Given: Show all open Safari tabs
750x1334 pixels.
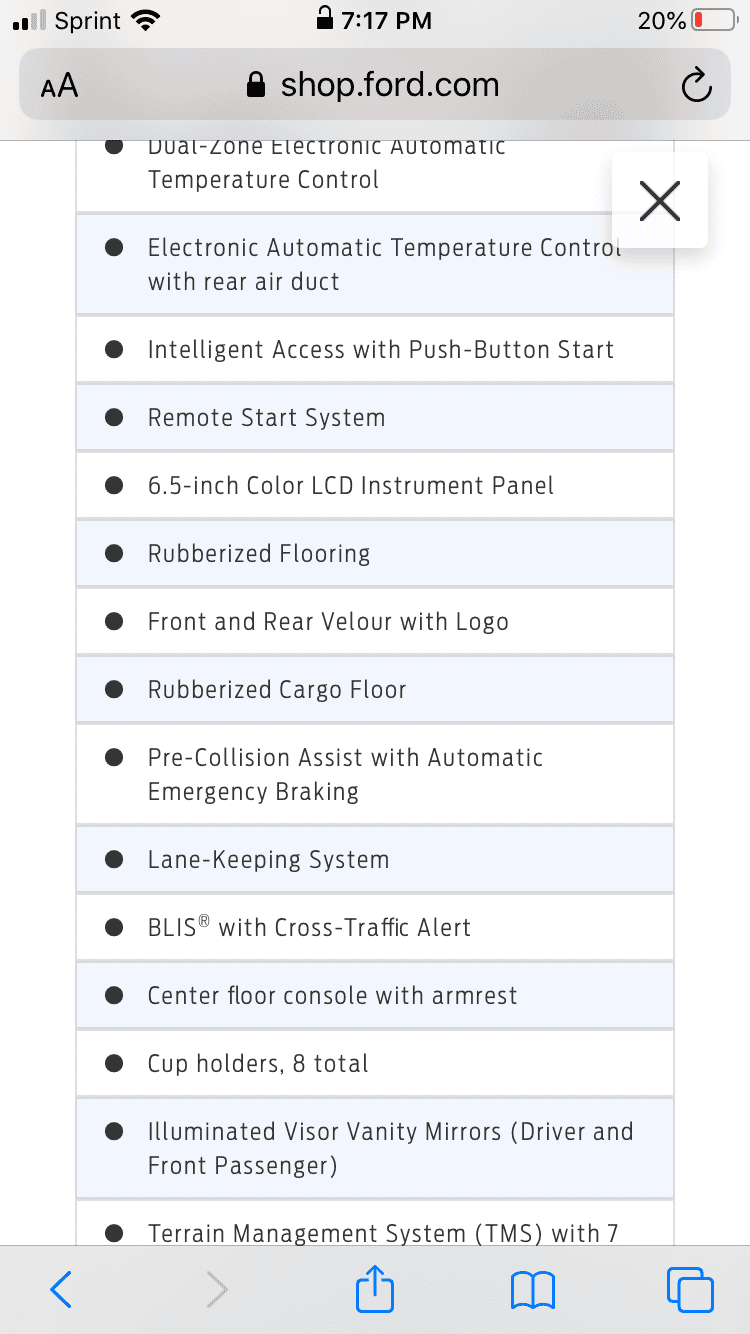Looking at the screenshot, I should point(689,1290).
